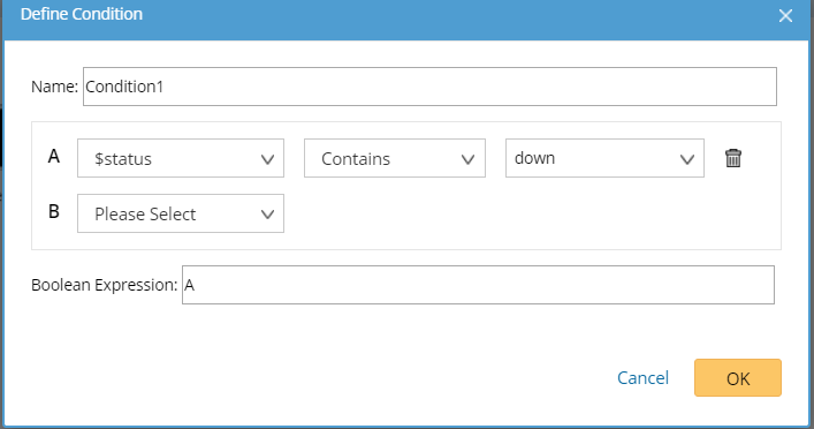Close the Define Condition dialog
Image resolution: width=814 pixels, height=432 pixels.
pyautogui.click(x=786, y=16)
